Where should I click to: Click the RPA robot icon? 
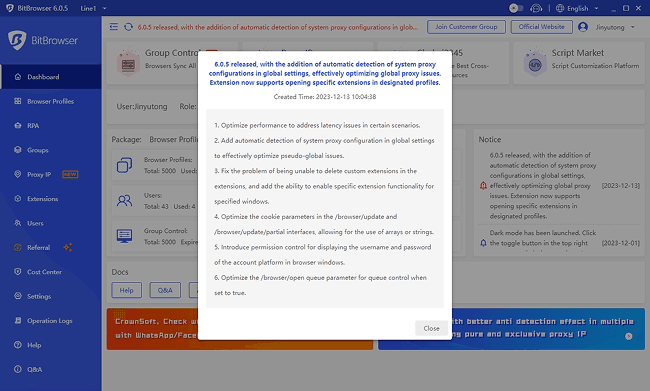[x=17, y=126]
